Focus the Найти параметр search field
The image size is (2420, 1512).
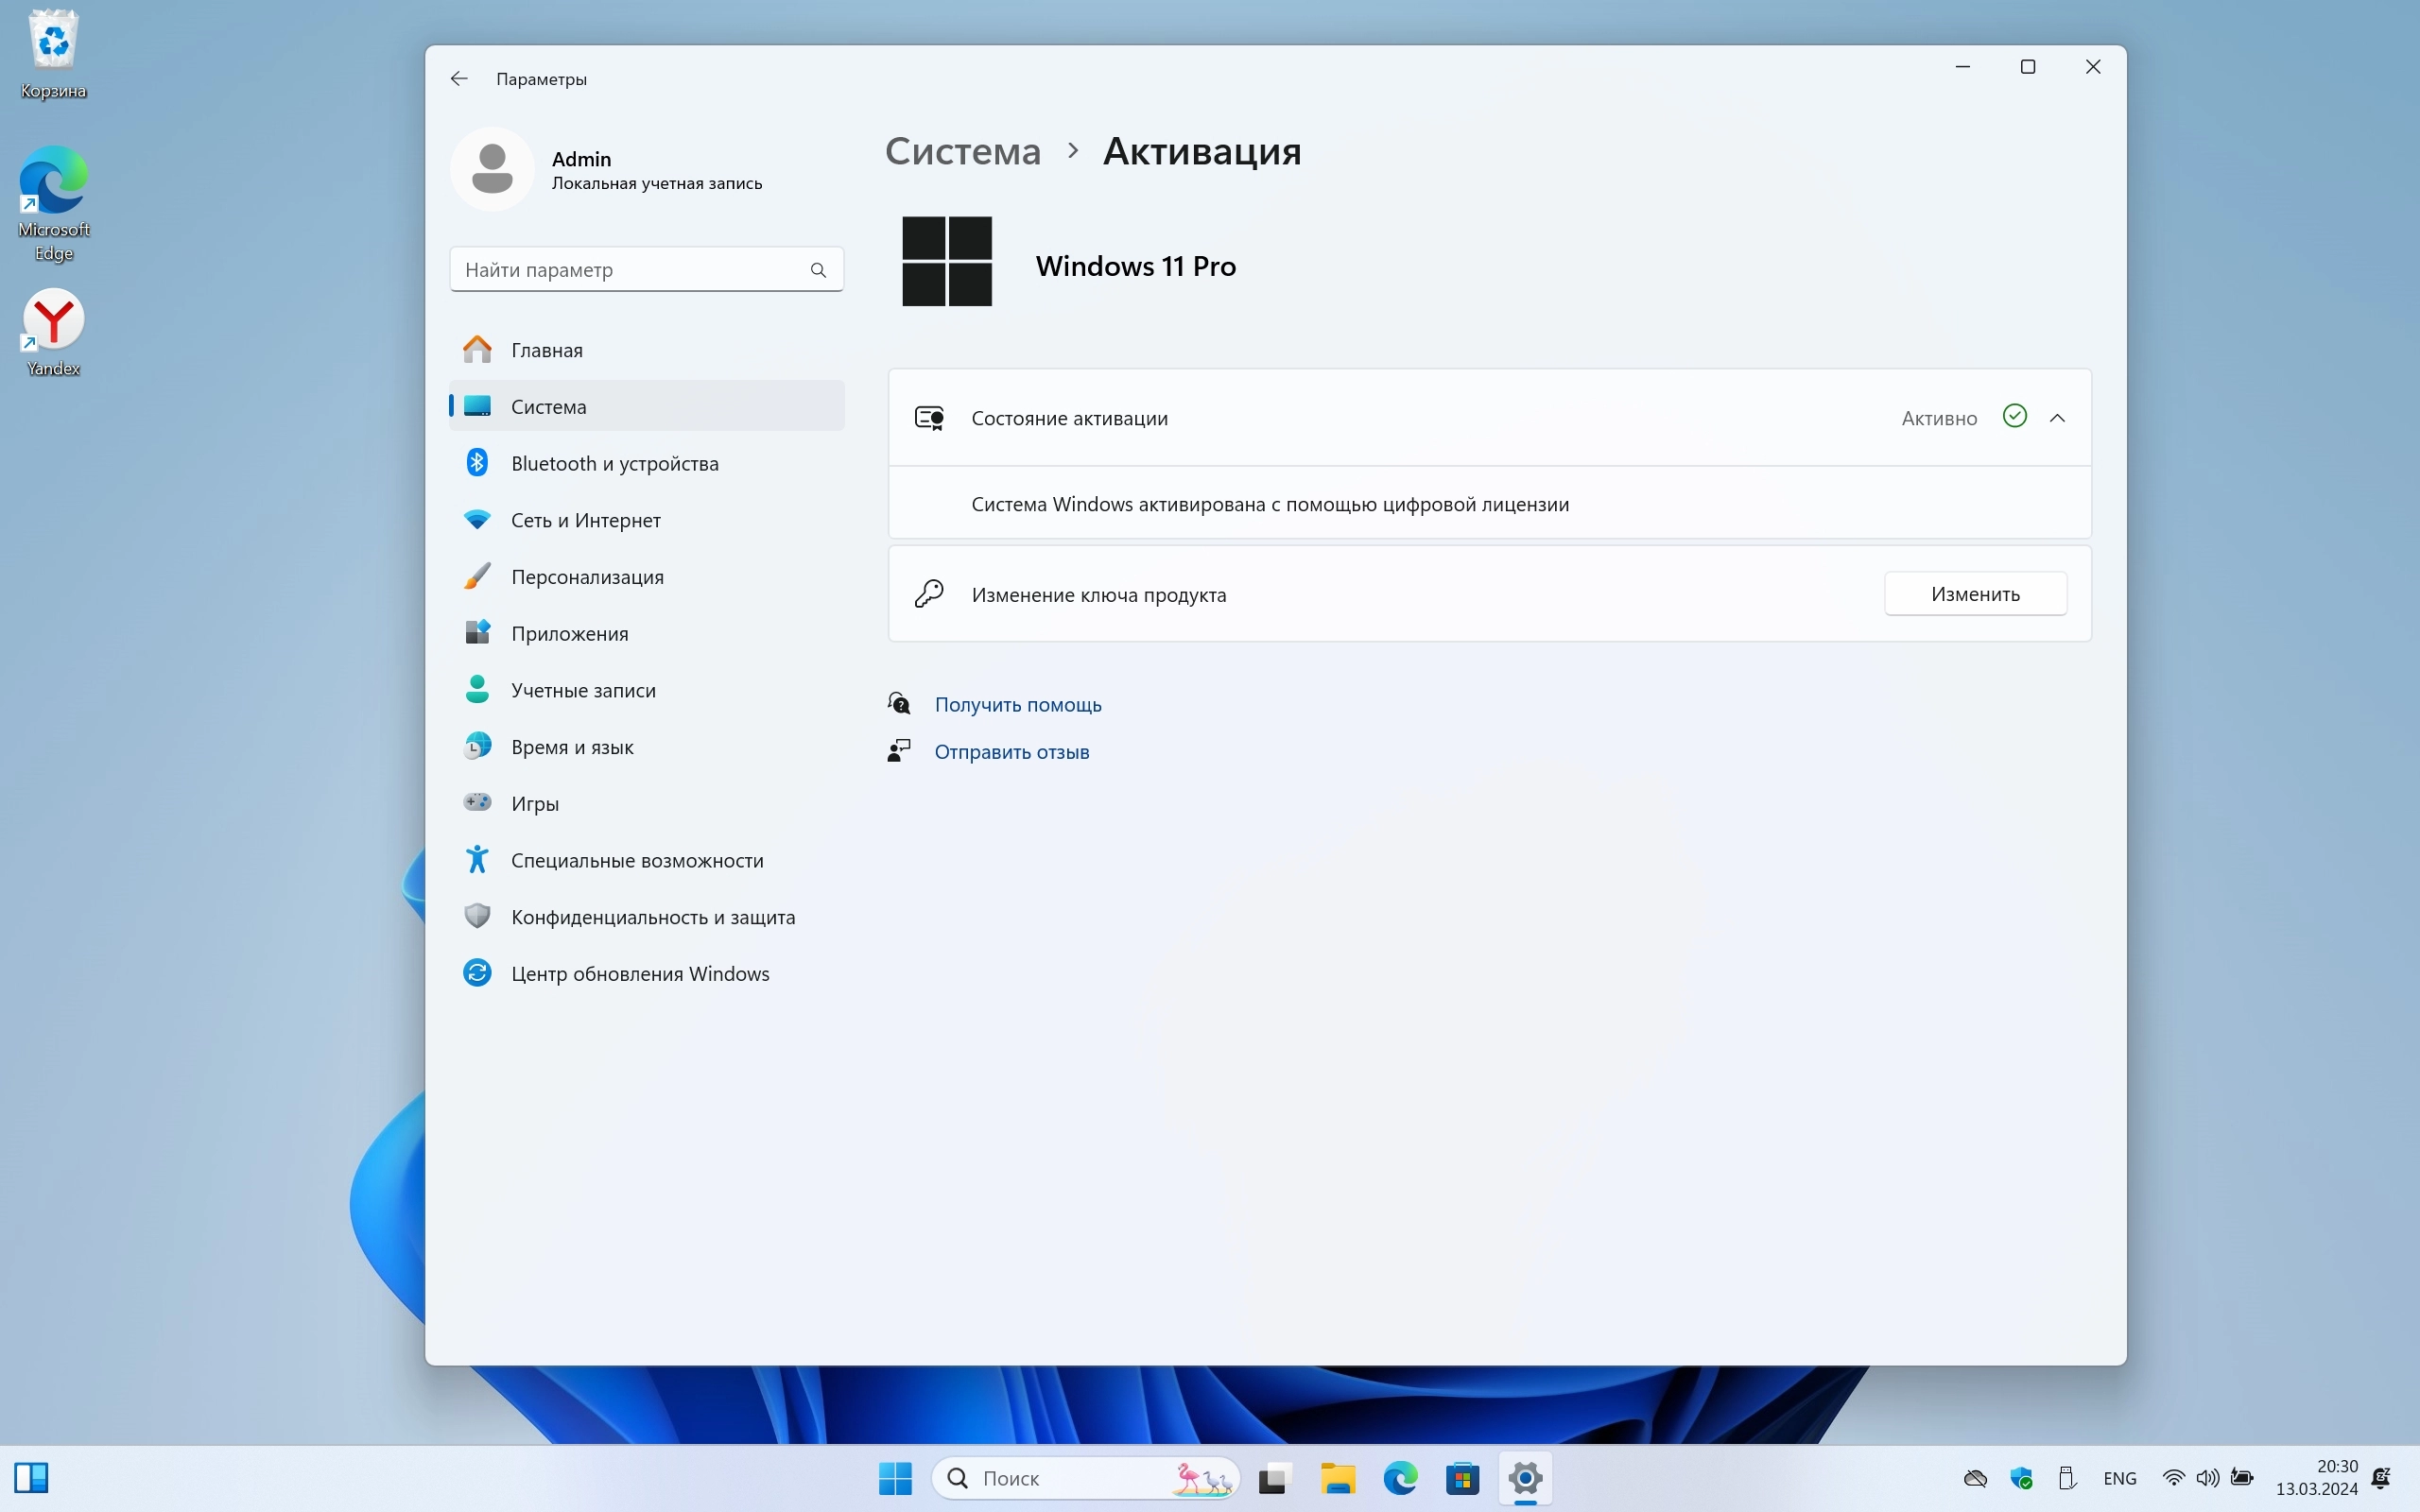coord(630,270)
